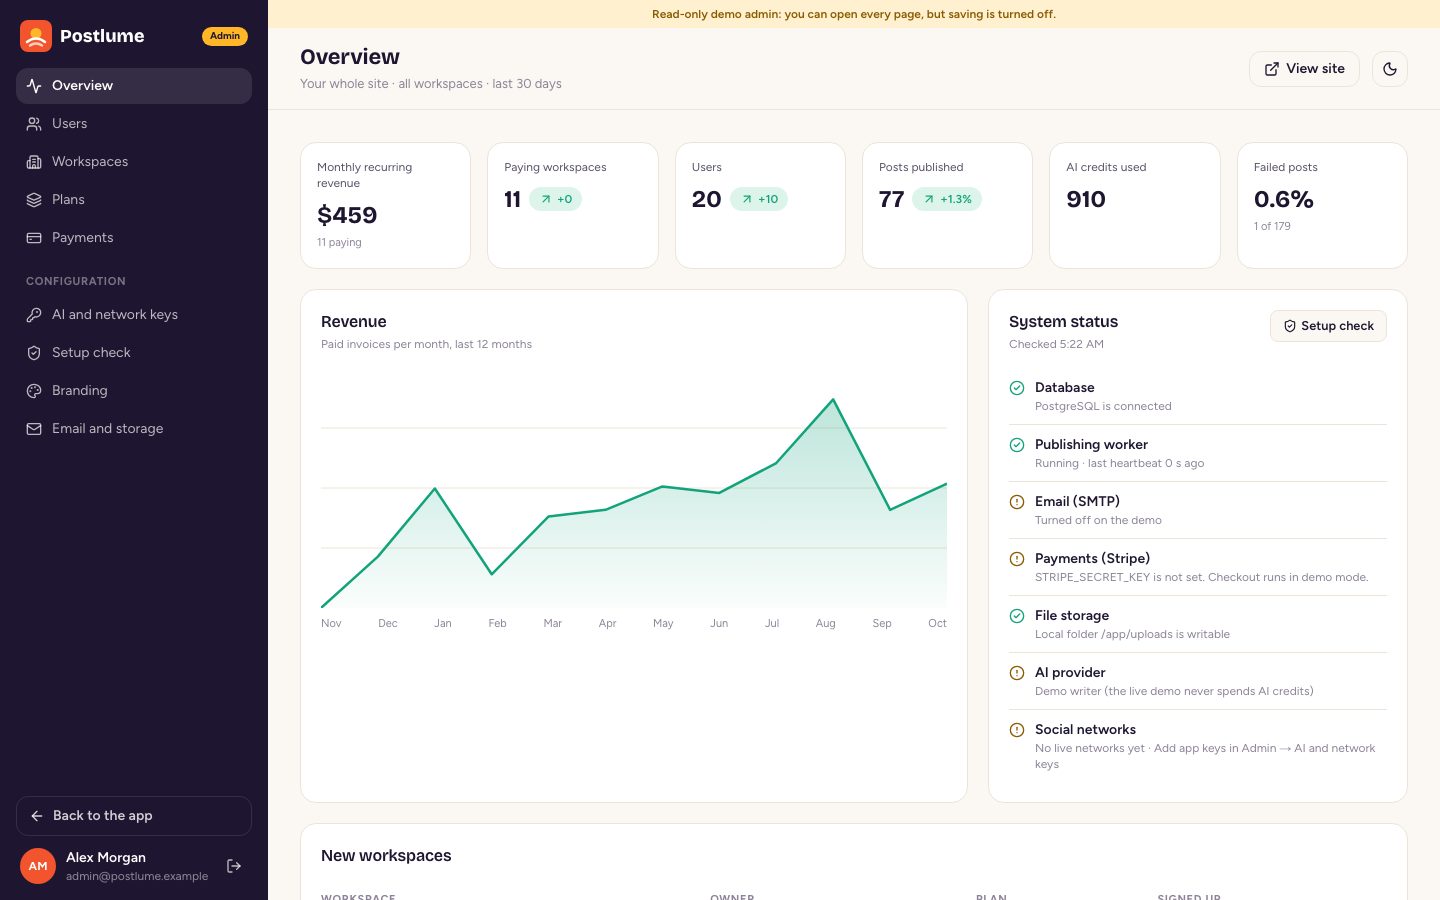The image size is (1440, 900).
Task: Navigate to Plans
Action: (x=134, y=200)
